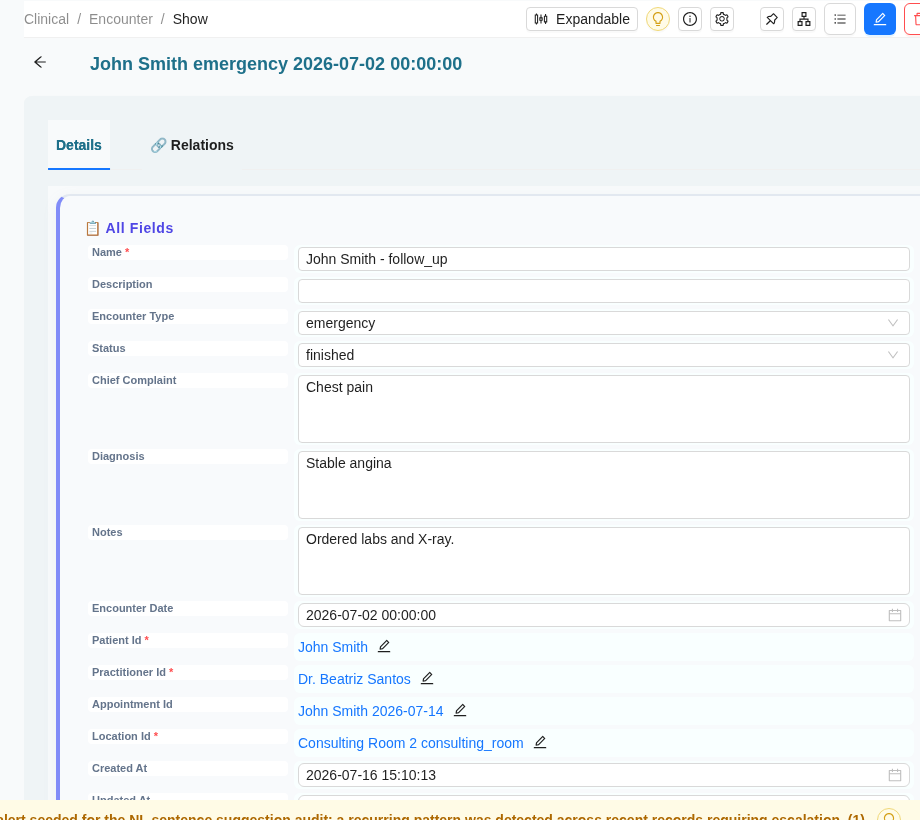Click the Diagnosis text area
This screenshot has height=820, width=920.
click(x=604, y=485)
